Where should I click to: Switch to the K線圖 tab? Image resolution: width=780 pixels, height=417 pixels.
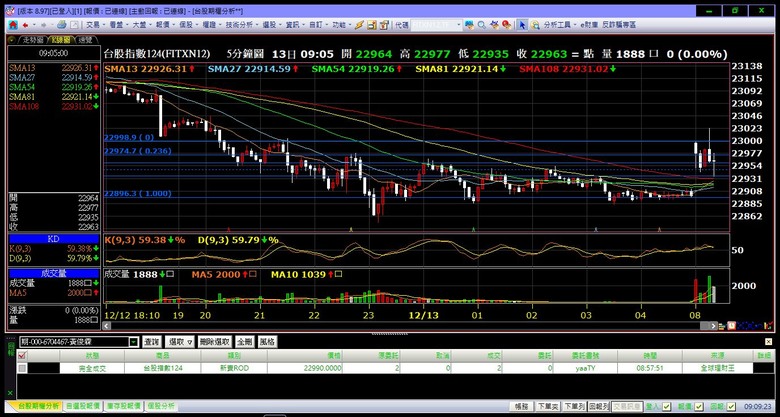pyautogui.click(x=62, y=39)
